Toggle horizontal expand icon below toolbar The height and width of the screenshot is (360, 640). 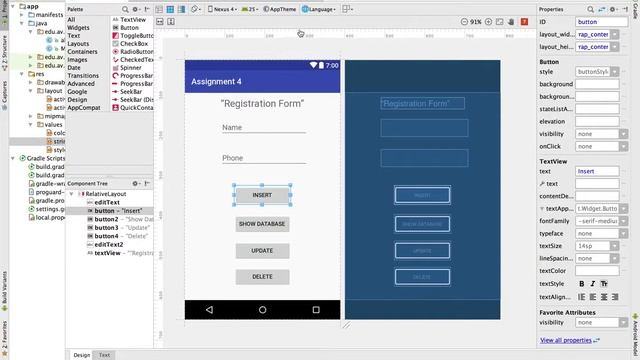coord(160,22)
